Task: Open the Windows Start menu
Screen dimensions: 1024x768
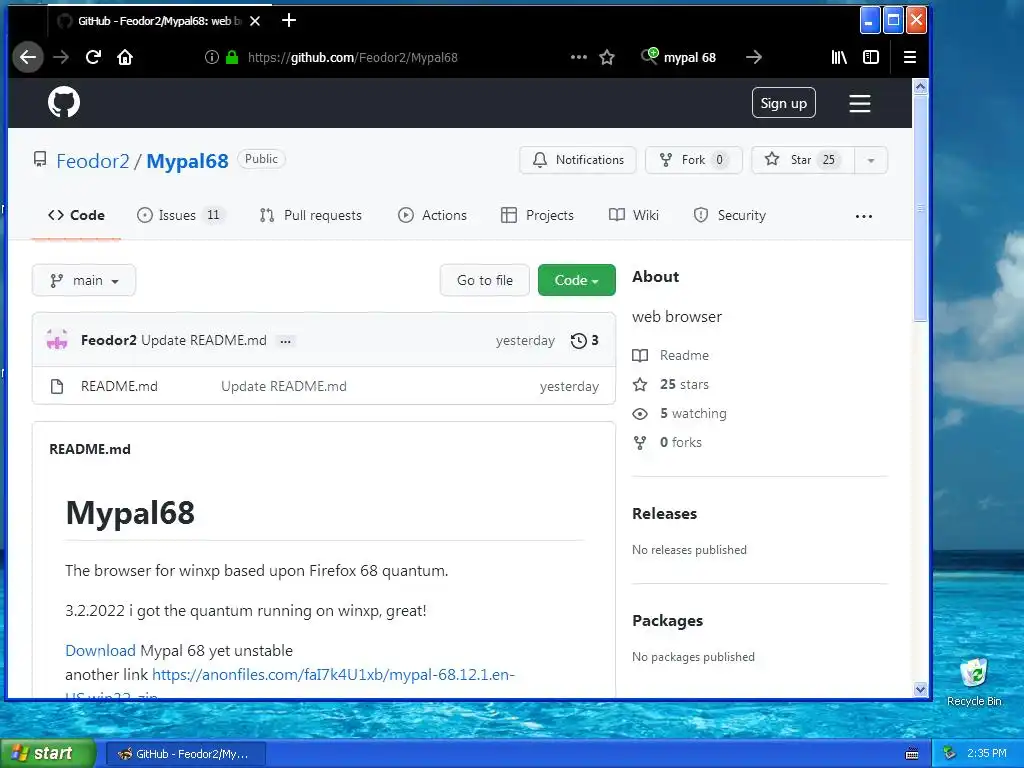Action: tap(48, 754)
